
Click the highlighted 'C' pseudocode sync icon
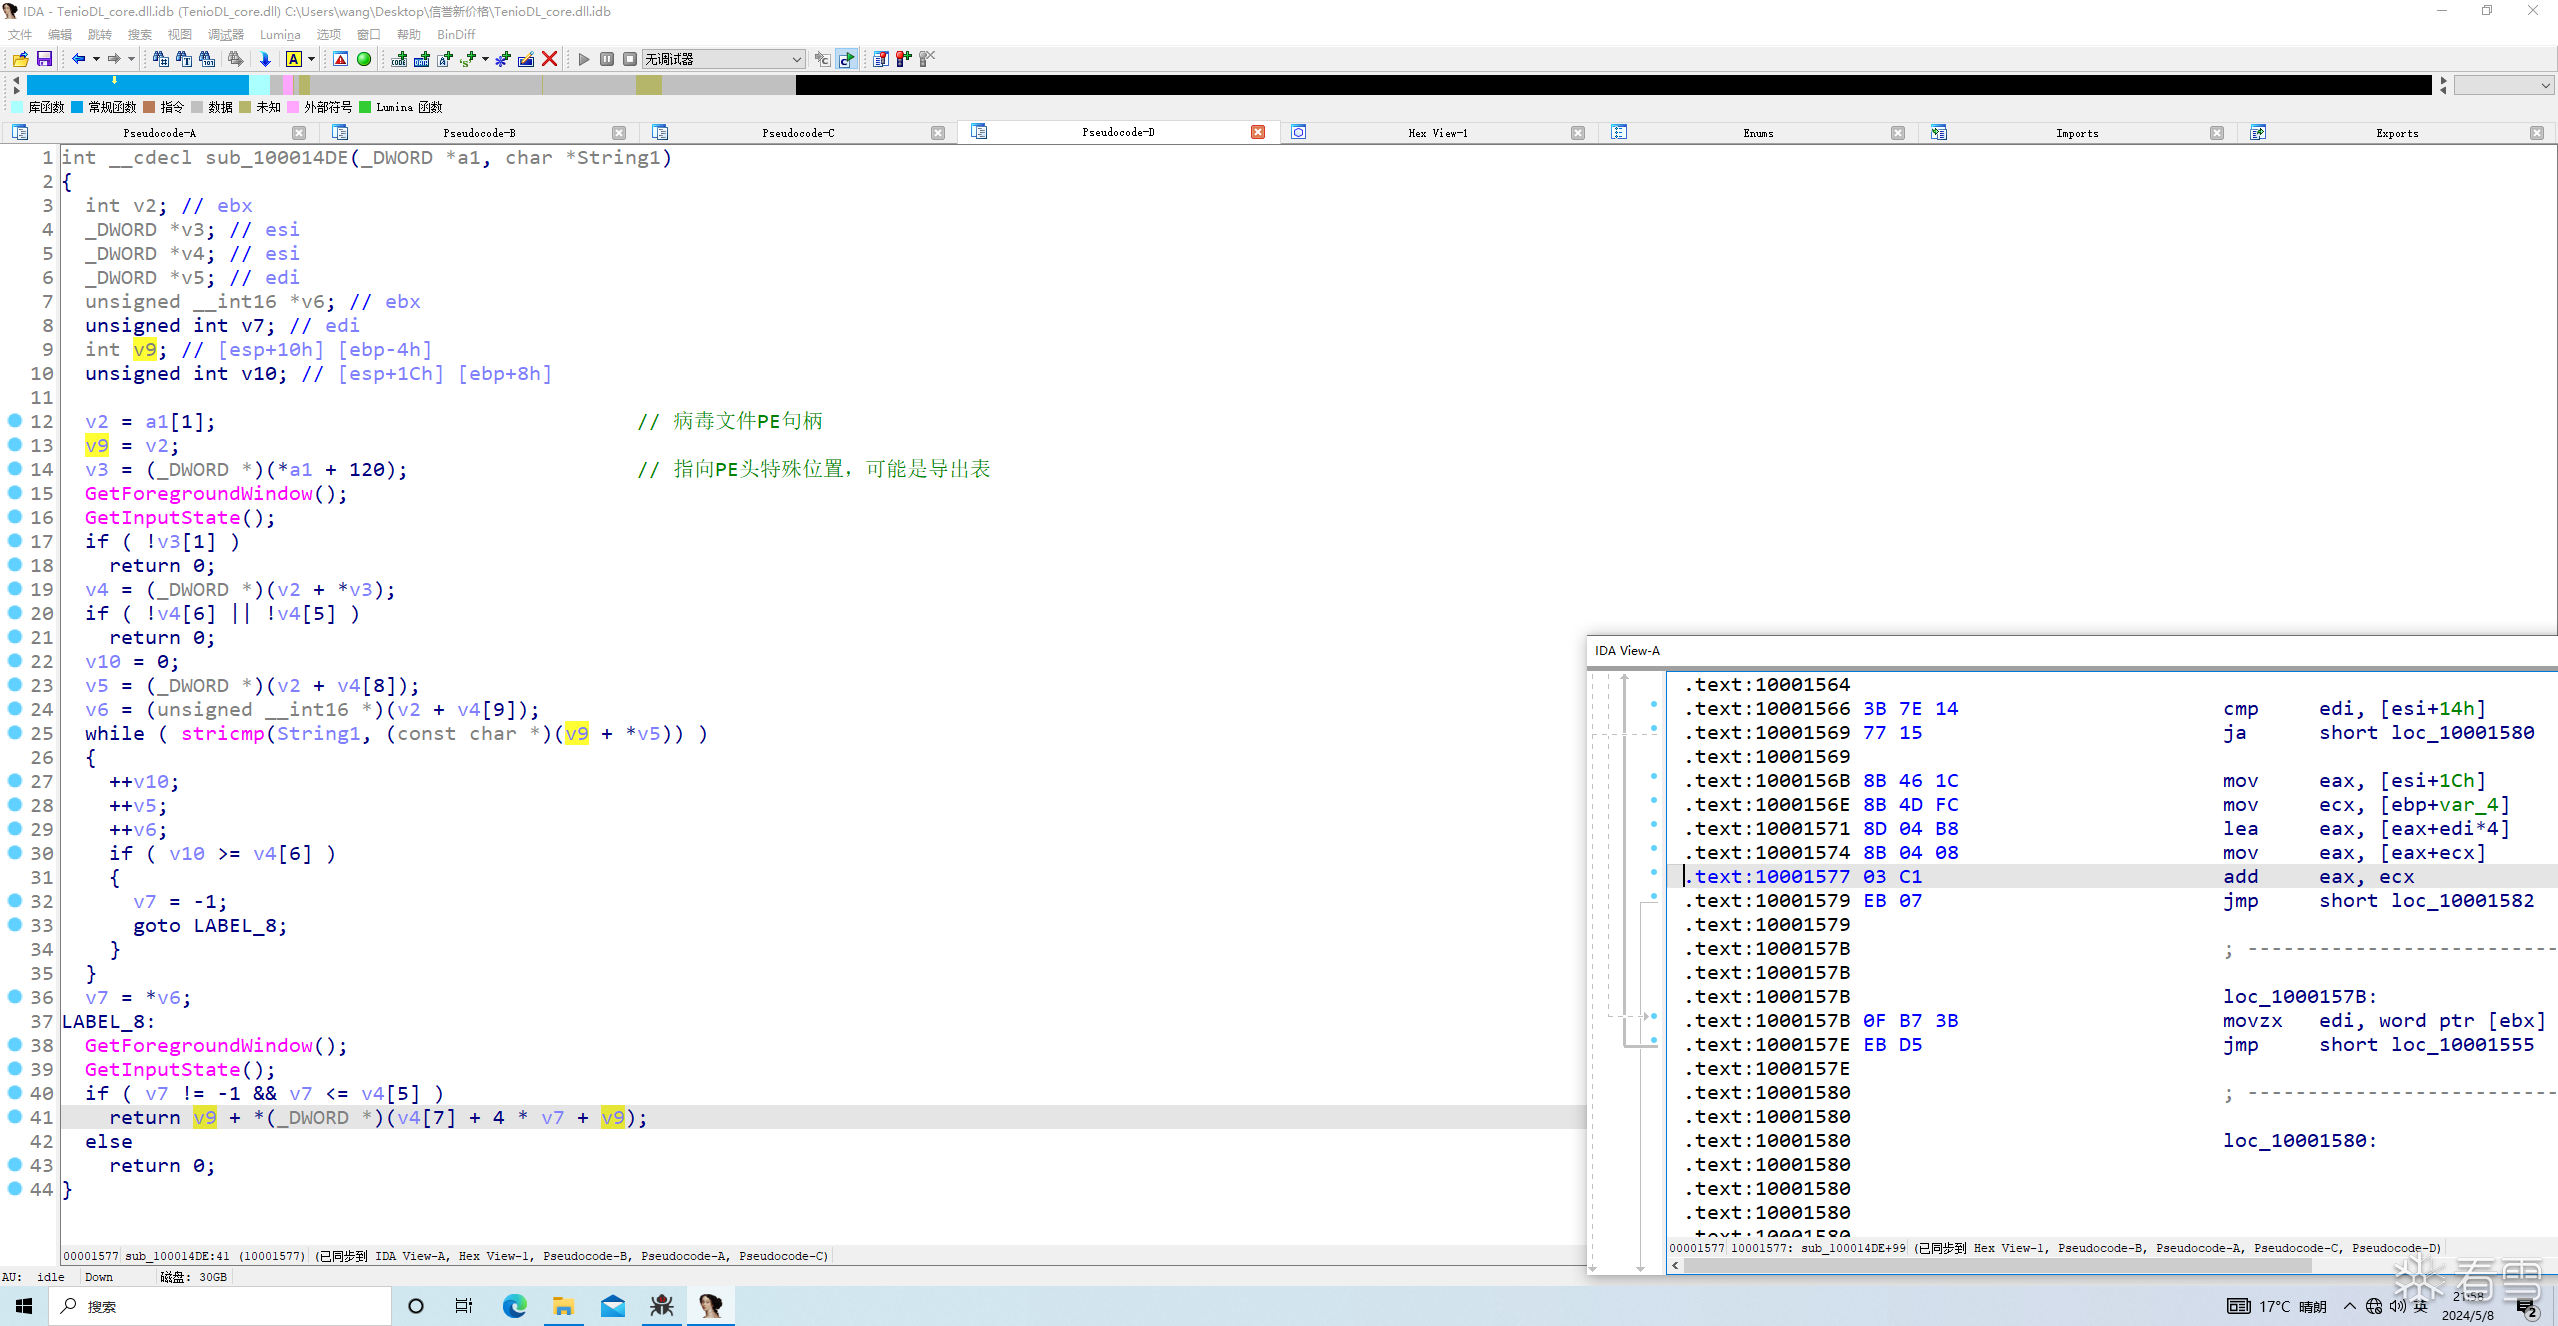[x=846, y=59]
